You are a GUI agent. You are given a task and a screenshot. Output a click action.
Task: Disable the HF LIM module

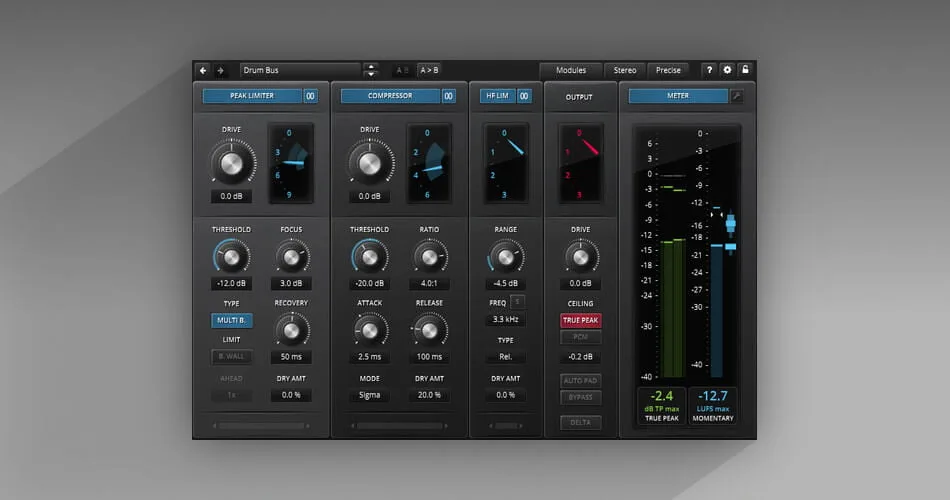click(497, 96)
